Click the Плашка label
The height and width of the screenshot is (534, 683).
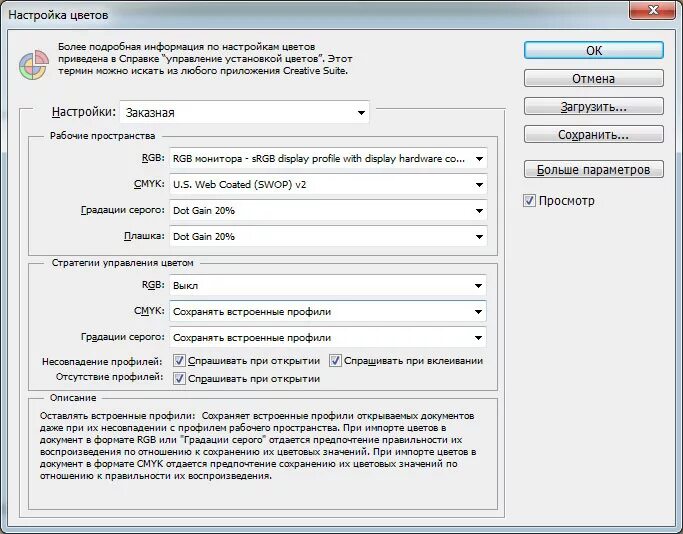pyautogui.click(x=144, y=236)
